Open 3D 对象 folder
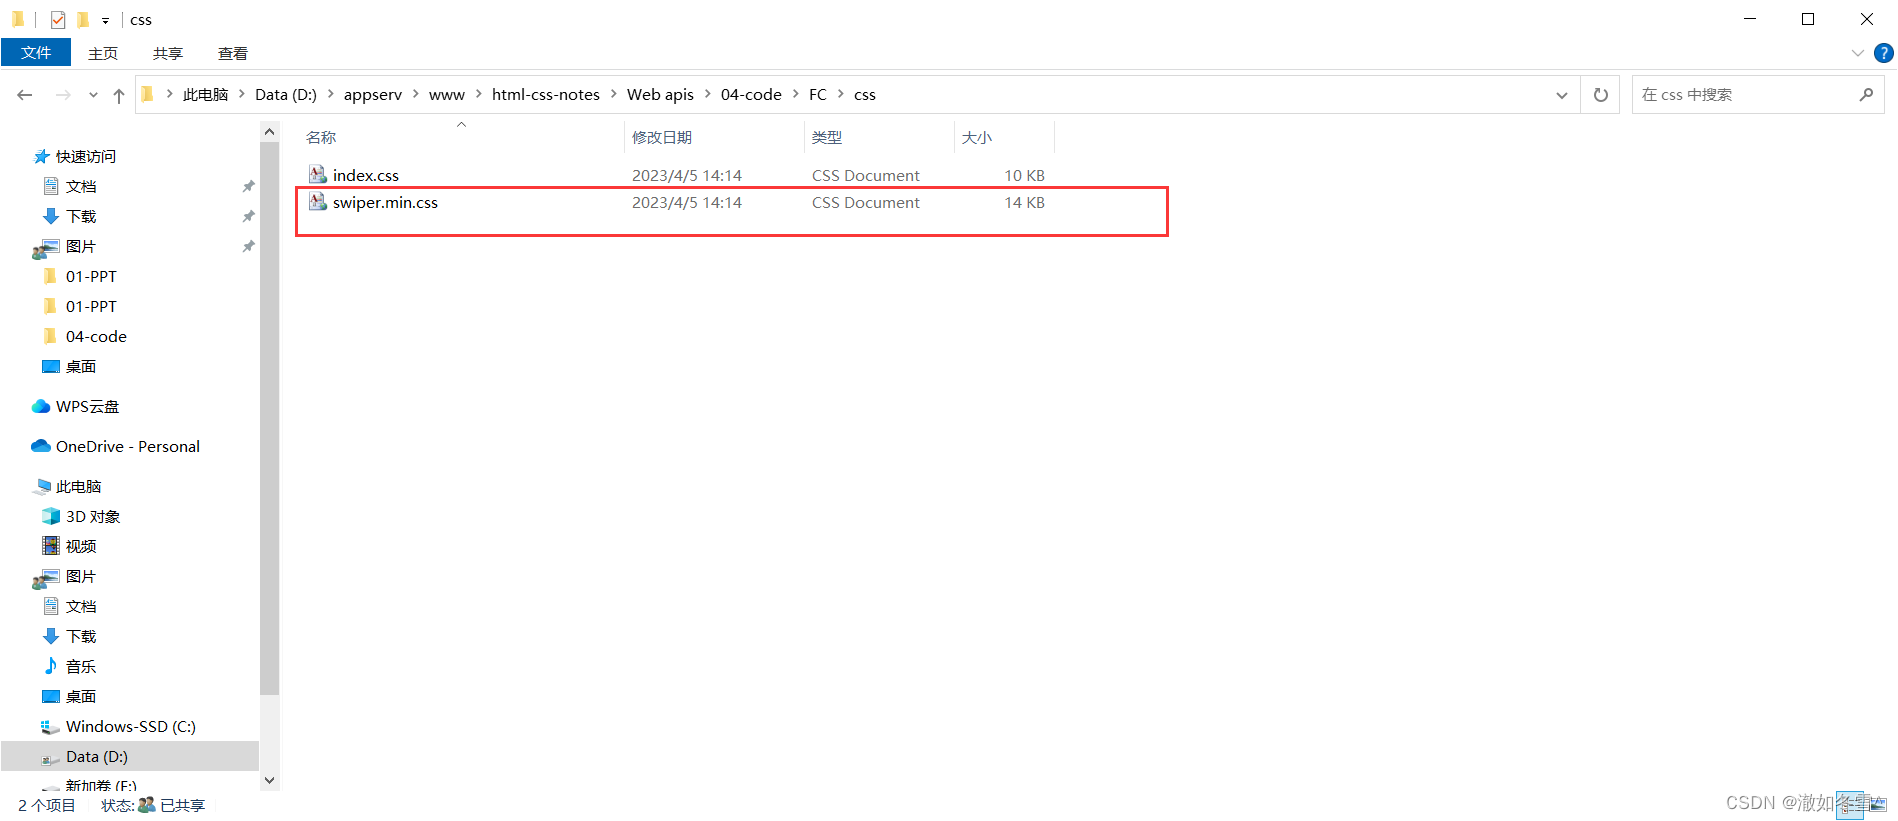The image size is (1898, 821). click(x=92, y=516)
